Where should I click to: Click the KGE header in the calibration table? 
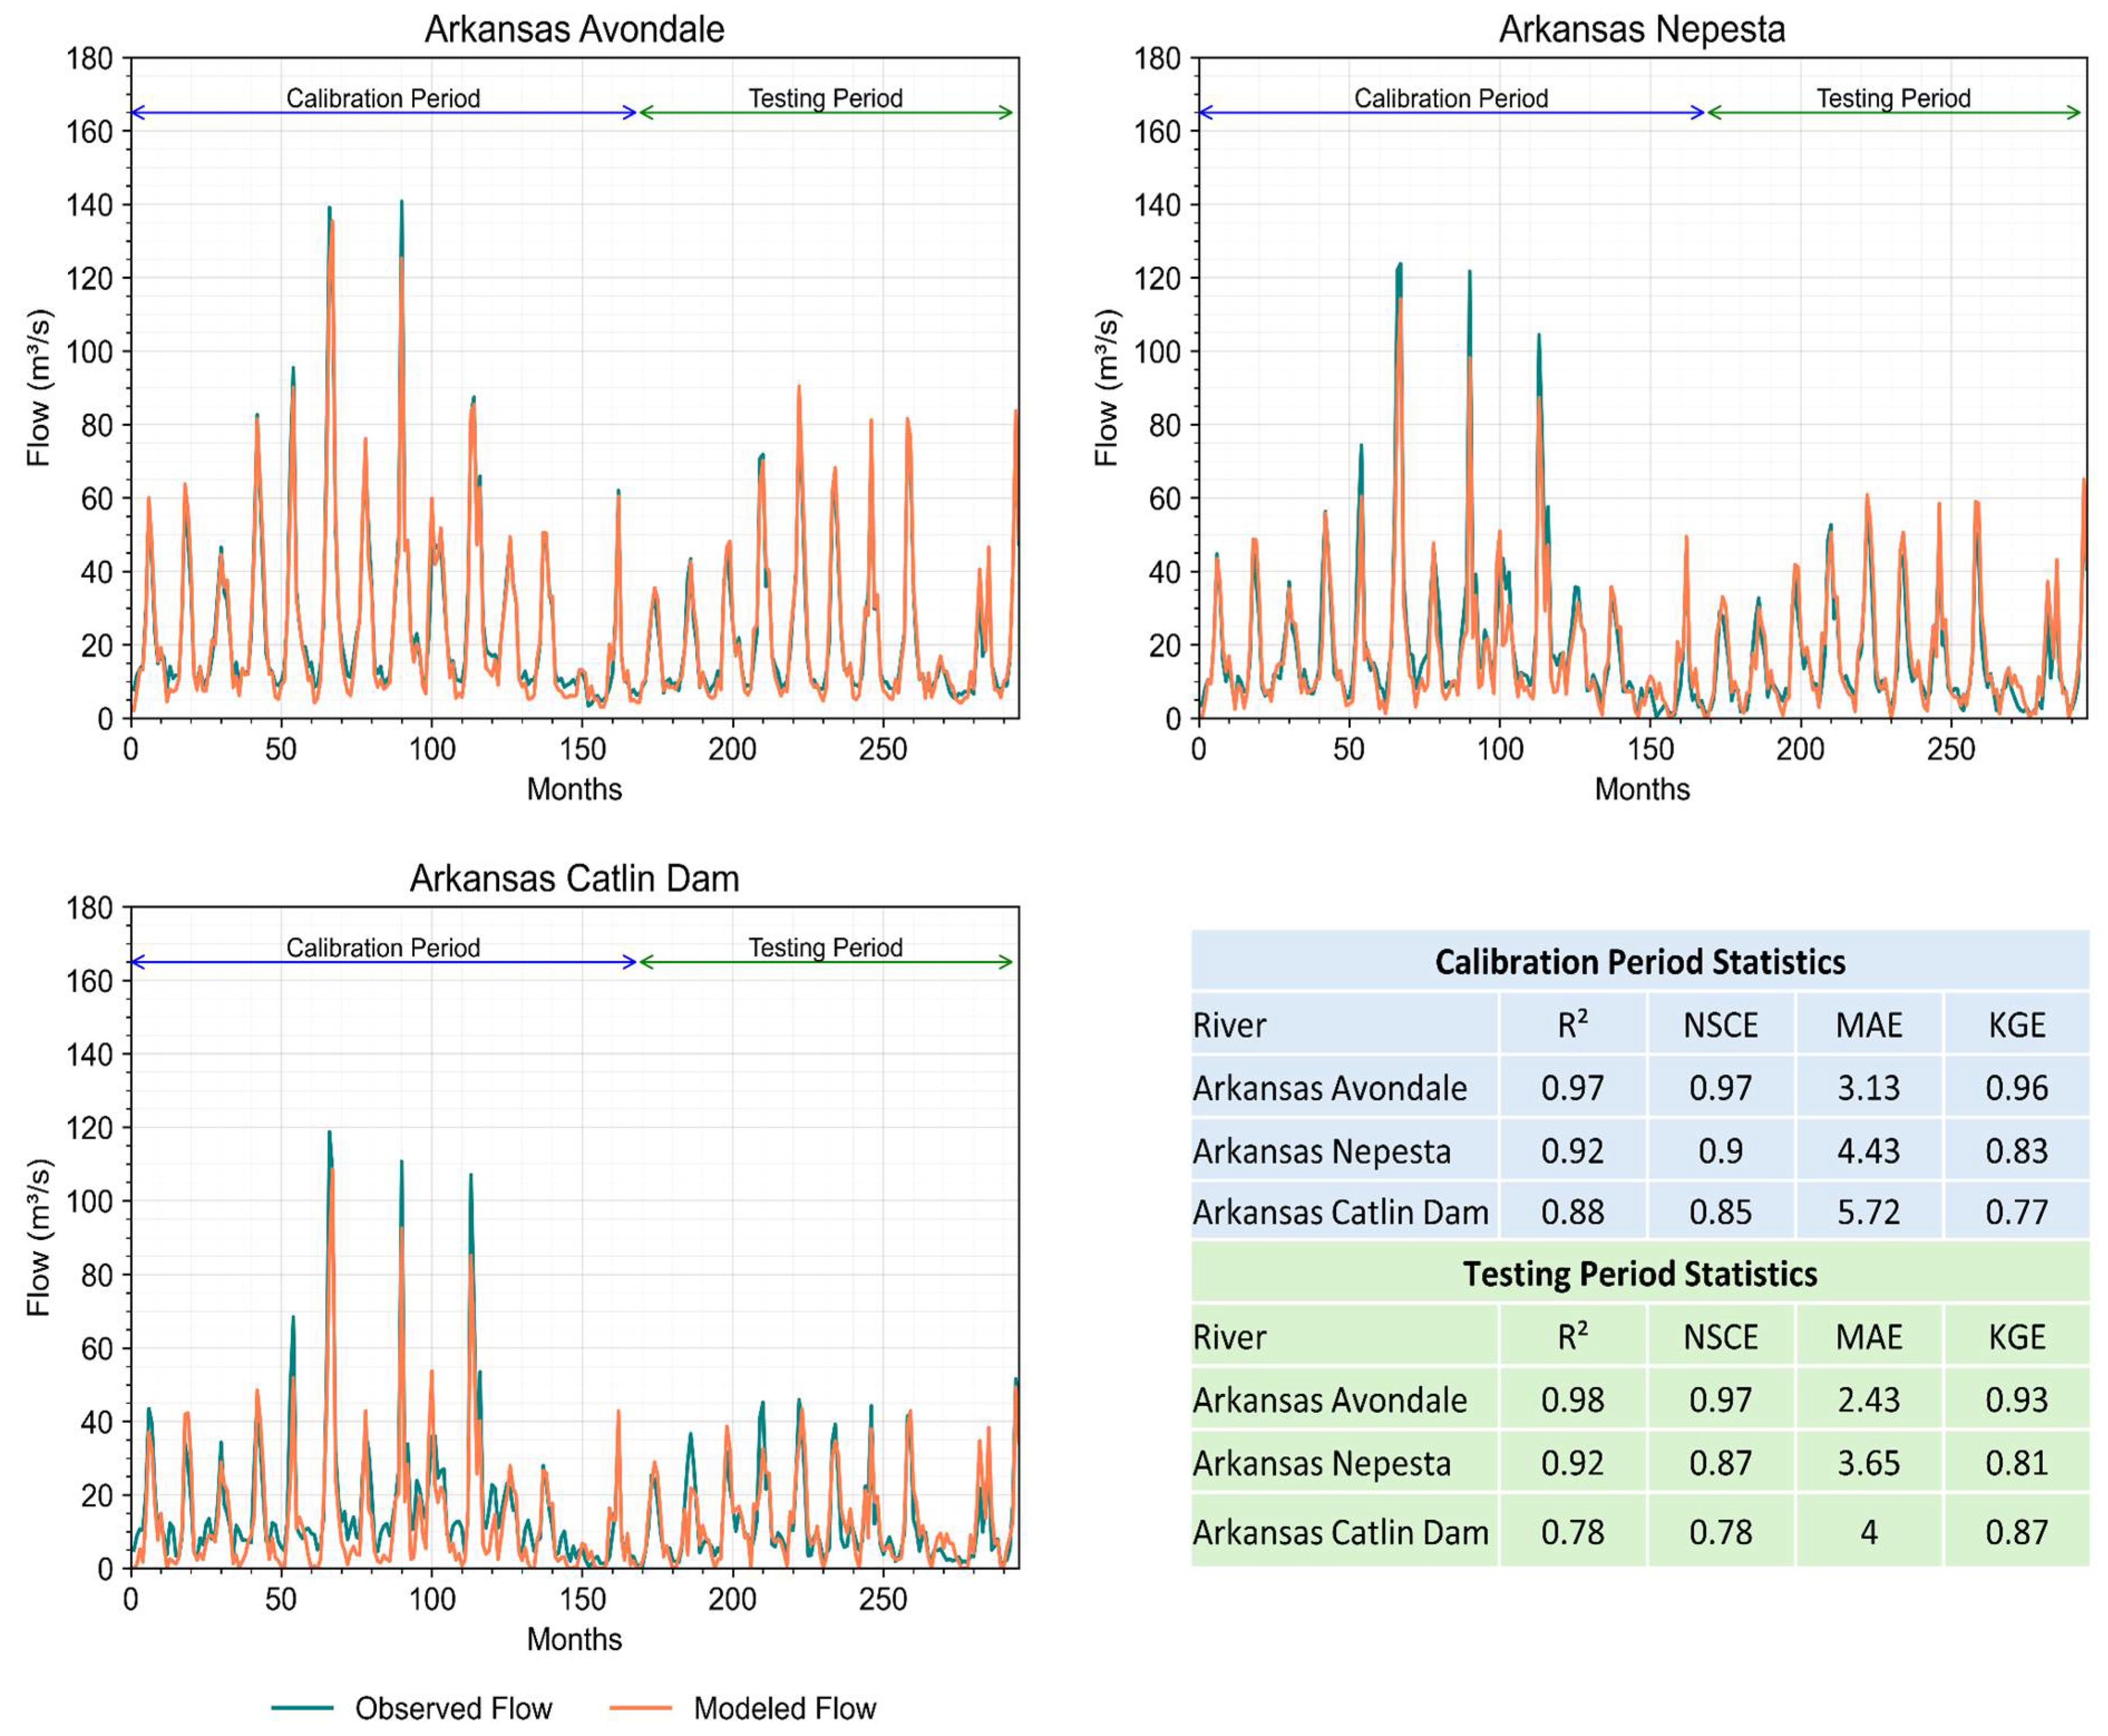pos(2016,1025)
